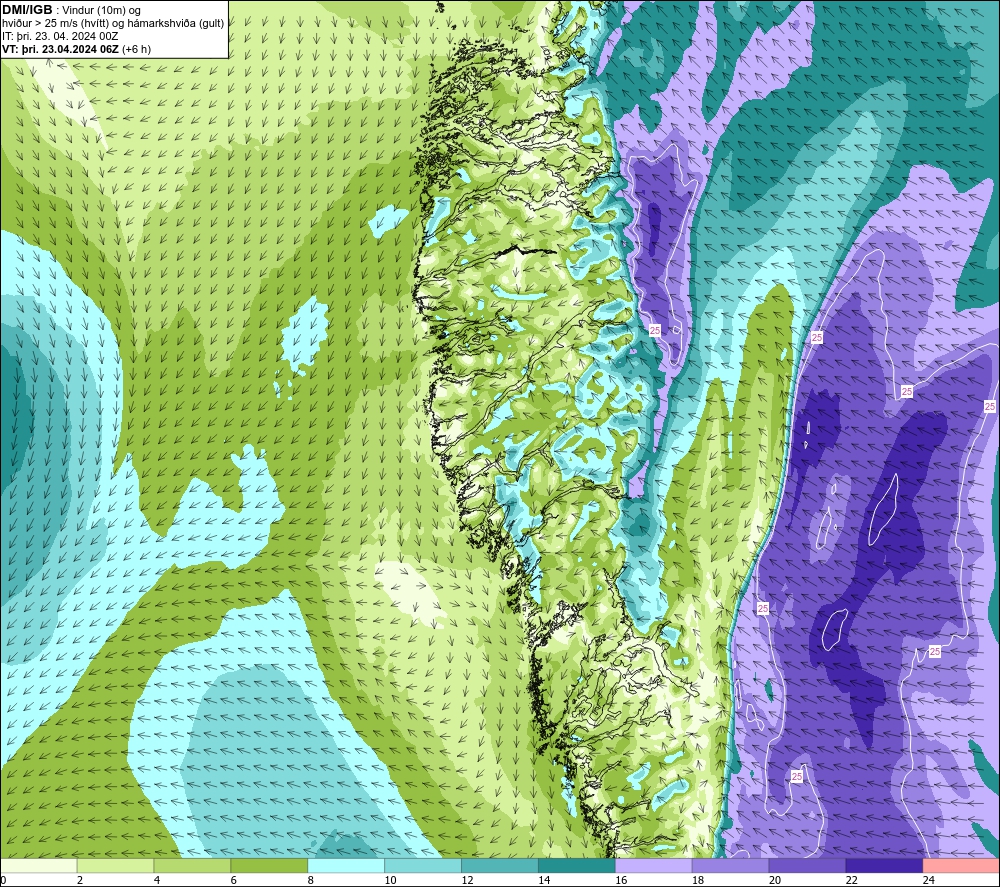Select the 16–18 m/s lavender legend swatch
The width and height of the screenshot is (1000, 887).
pyautogui.click(x=654, y=866)
